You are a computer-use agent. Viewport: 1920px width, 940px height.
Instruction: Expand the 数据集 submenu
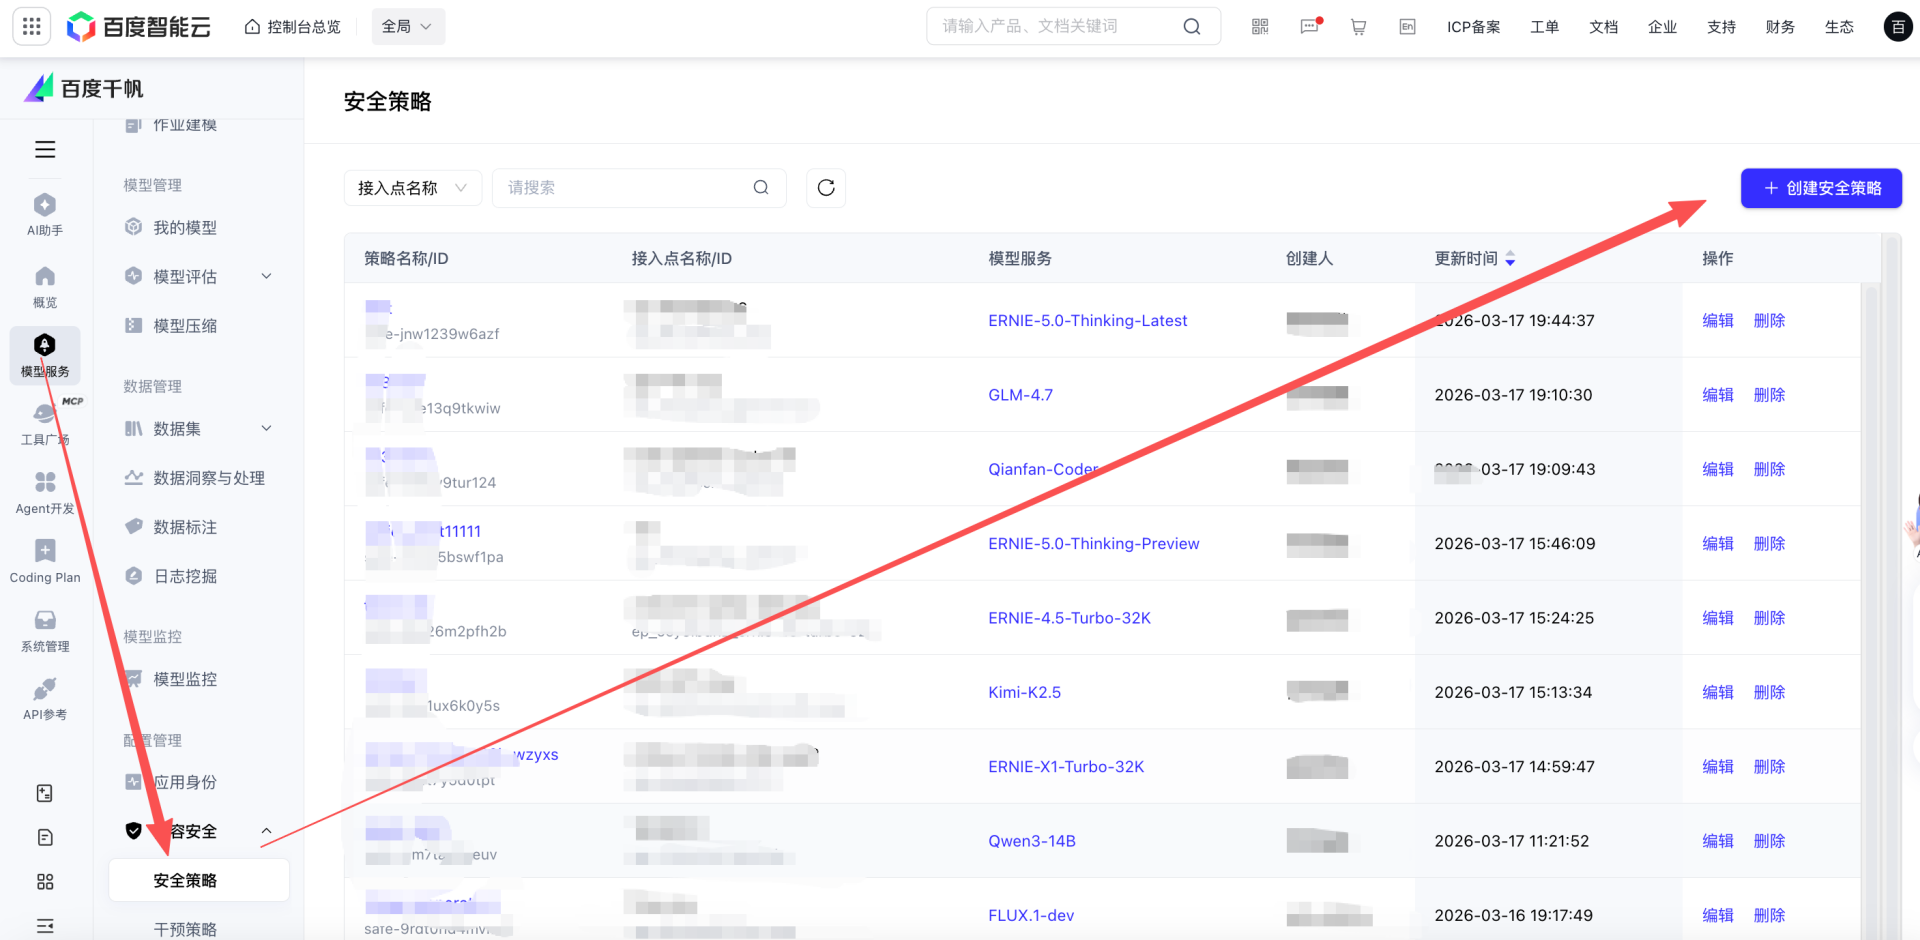[x=267, y=428]
